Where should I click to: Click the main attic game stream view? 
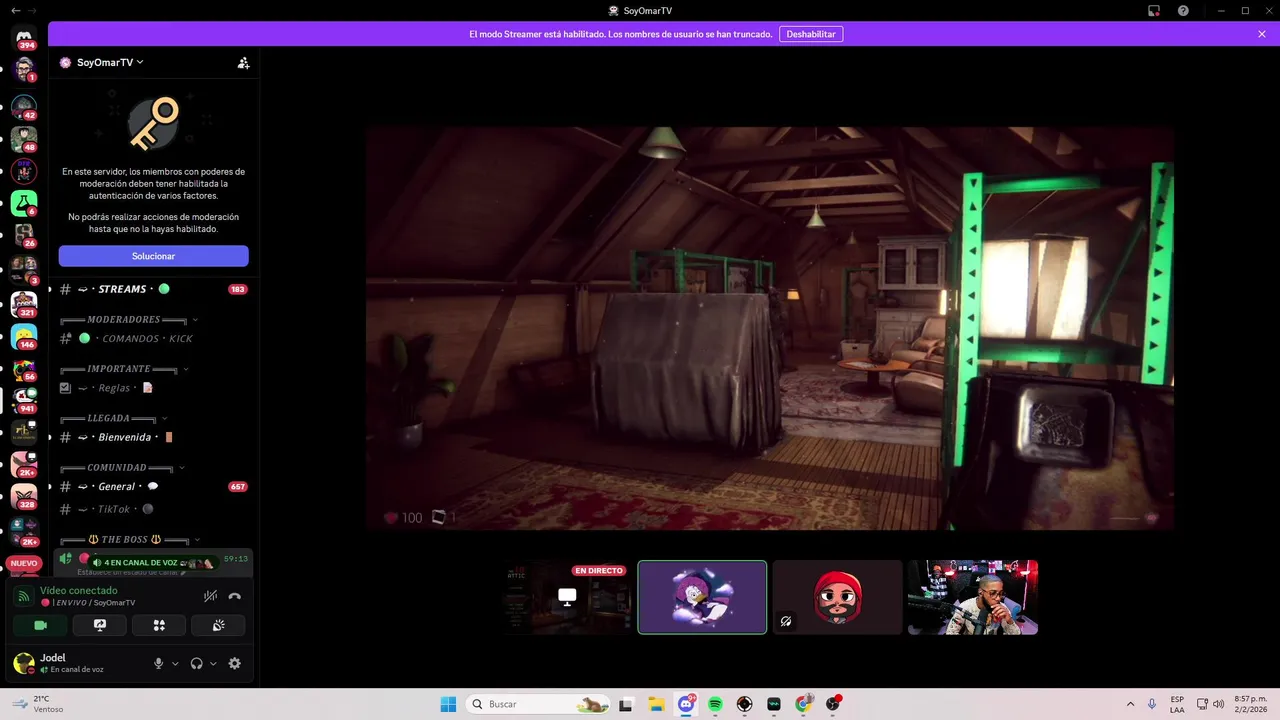[769, 328]
